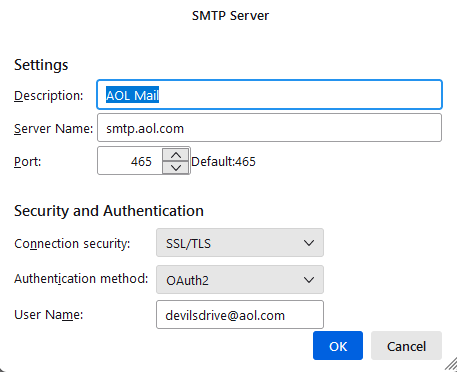Click the Authentication method label
The width and height of the screenshot is (457, 372).
click(81, 278)
